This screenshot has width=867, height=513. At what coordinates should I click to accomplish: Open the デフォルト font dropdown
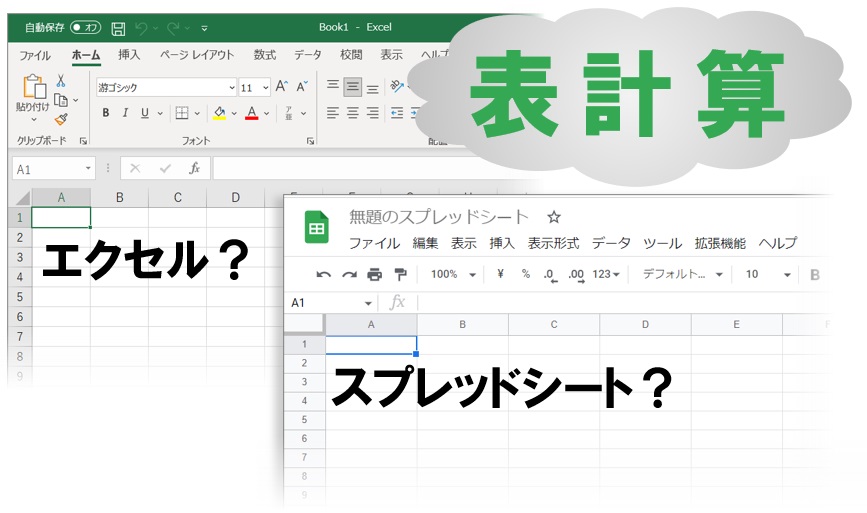(x=683, y=274)
